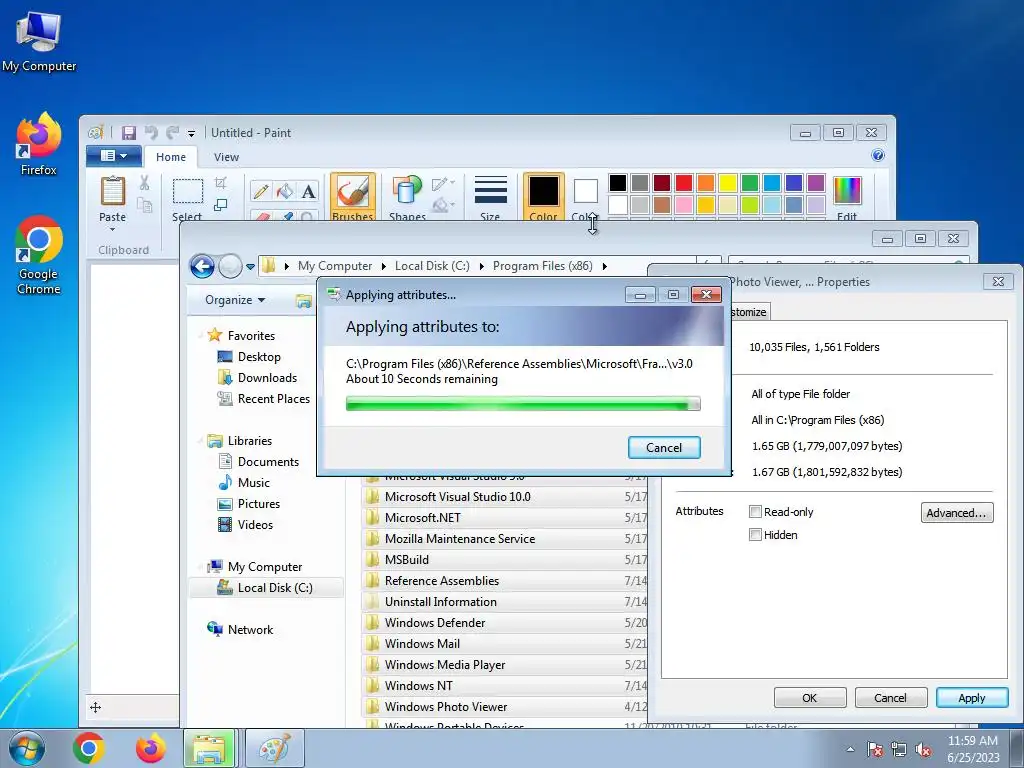Select Color 1 black swatch
This screenshot has width=1024, height=768.
coord(543,197)
